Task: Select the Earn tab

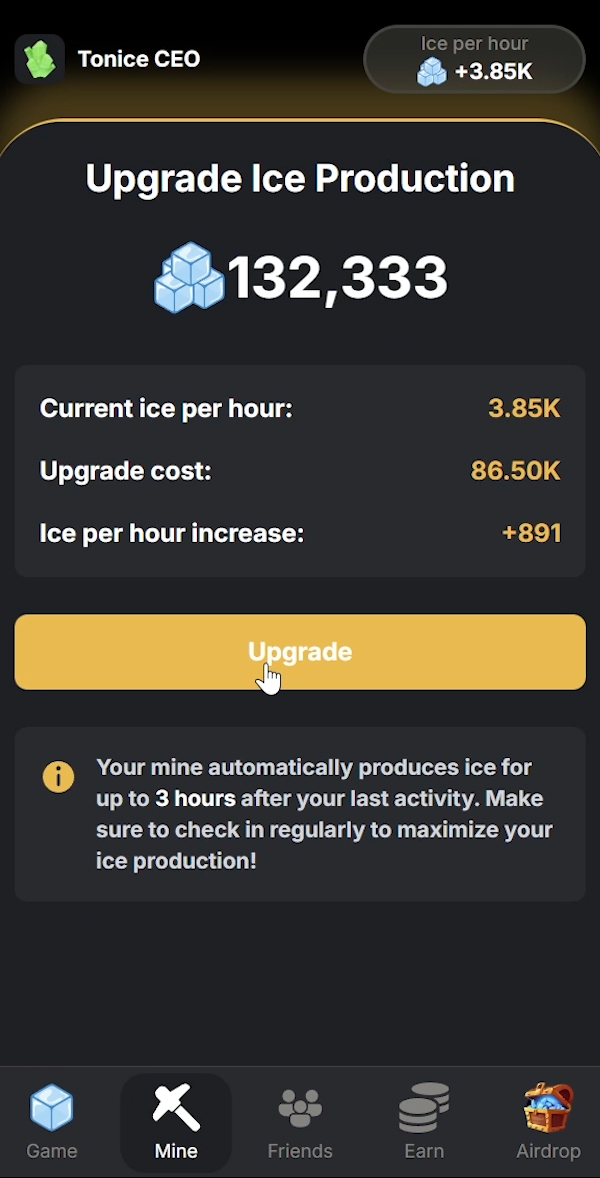Action: click(424, 1122)
